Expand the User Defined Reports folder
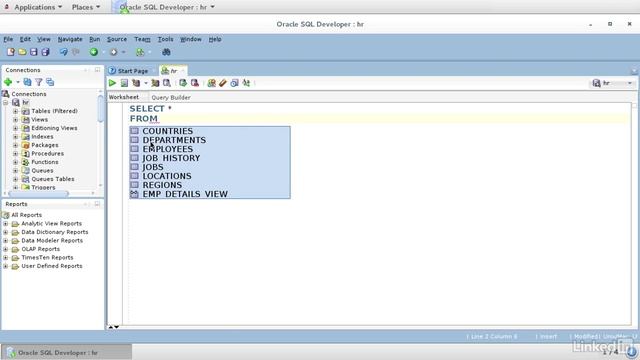Image resolution: width=640 pixels, height=360 pixels. click(x=6, y=266)
